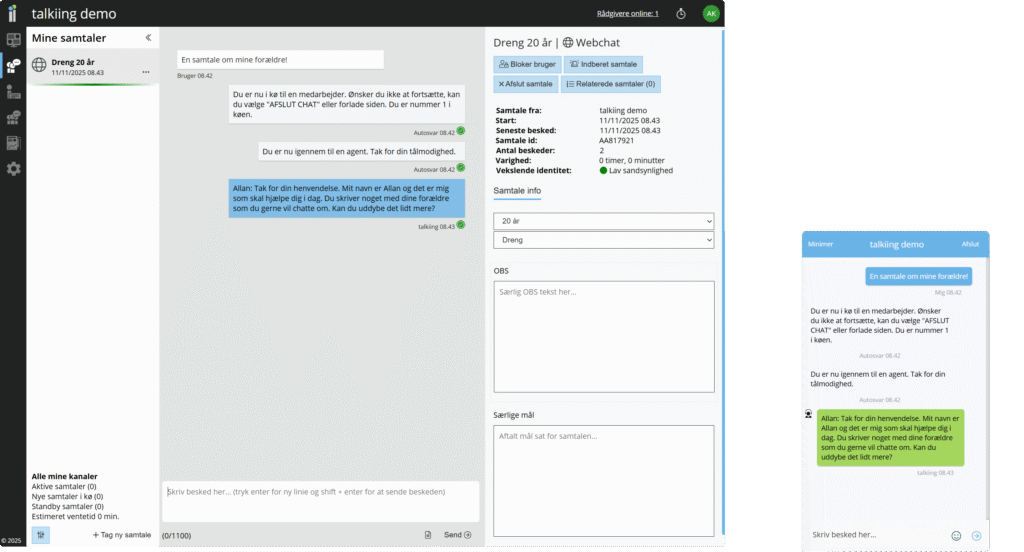Click the timer icon in top bar

pos(681,14)
